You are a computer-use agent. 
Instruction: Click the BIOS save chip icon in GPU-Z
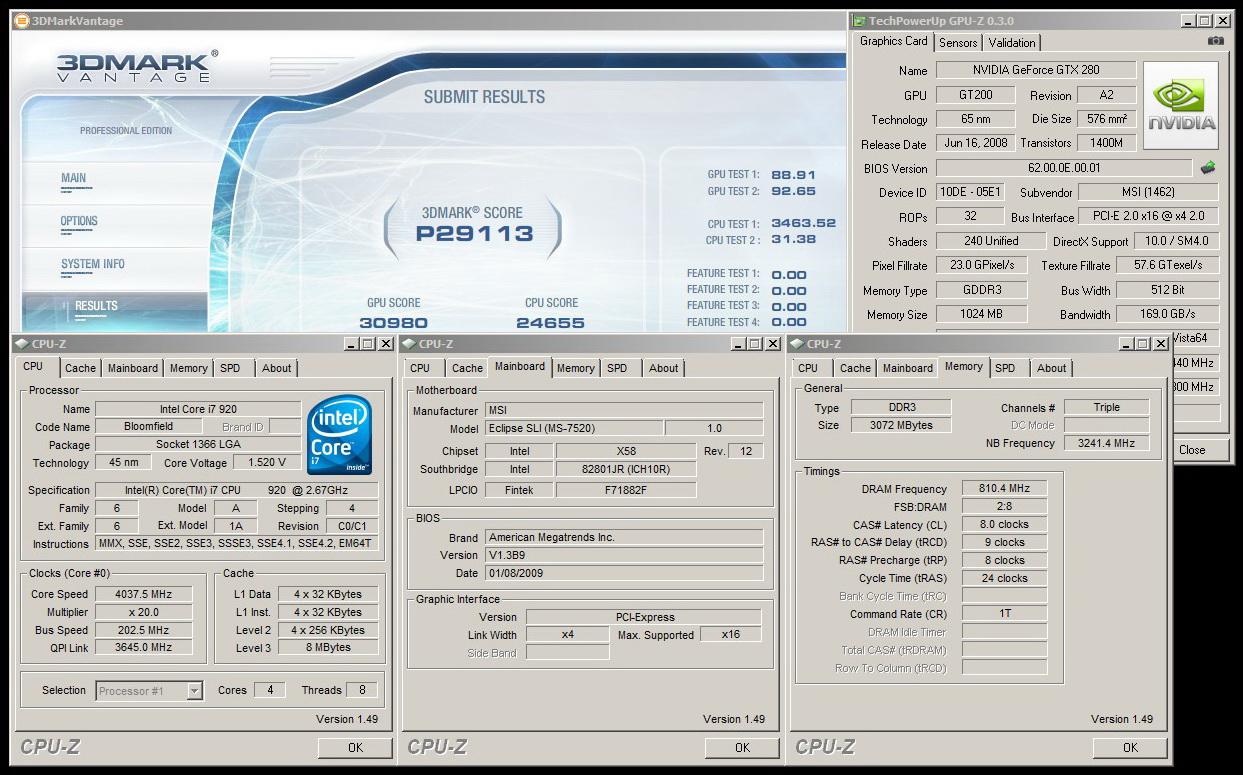tap(1208, 168)
